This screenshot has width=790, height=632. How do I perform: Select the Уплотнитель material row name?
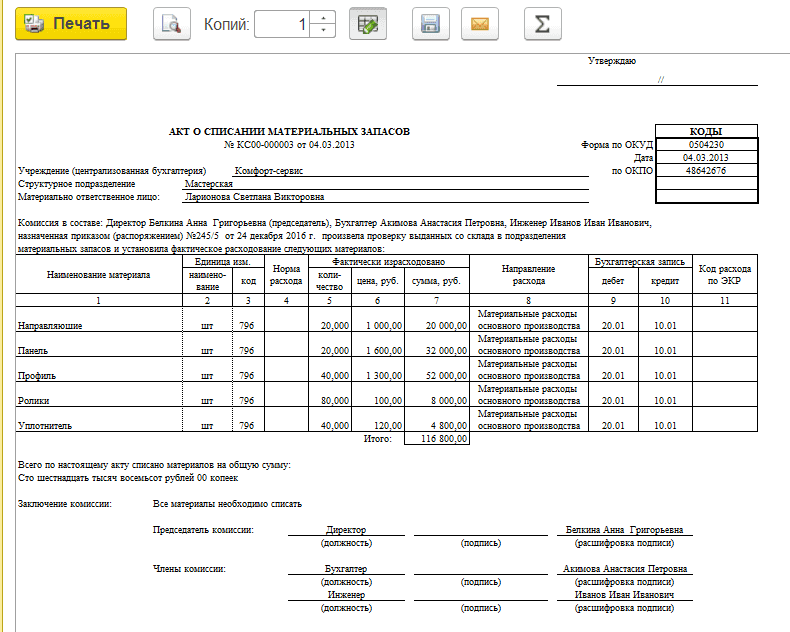click(45, 426)
